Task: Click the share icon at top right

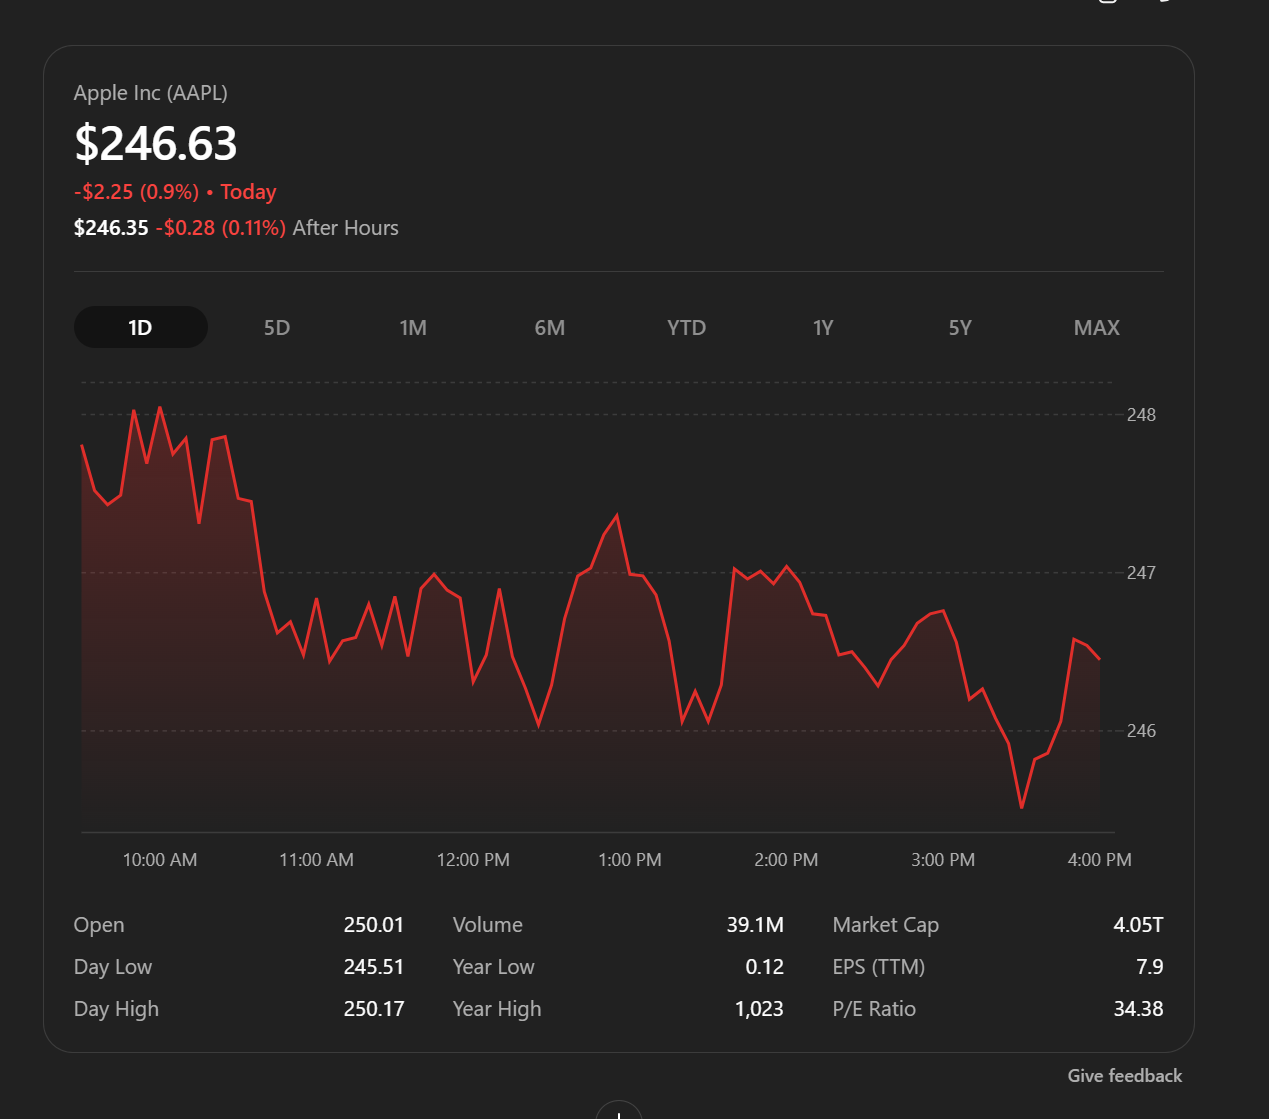Action: point(1163,5)
